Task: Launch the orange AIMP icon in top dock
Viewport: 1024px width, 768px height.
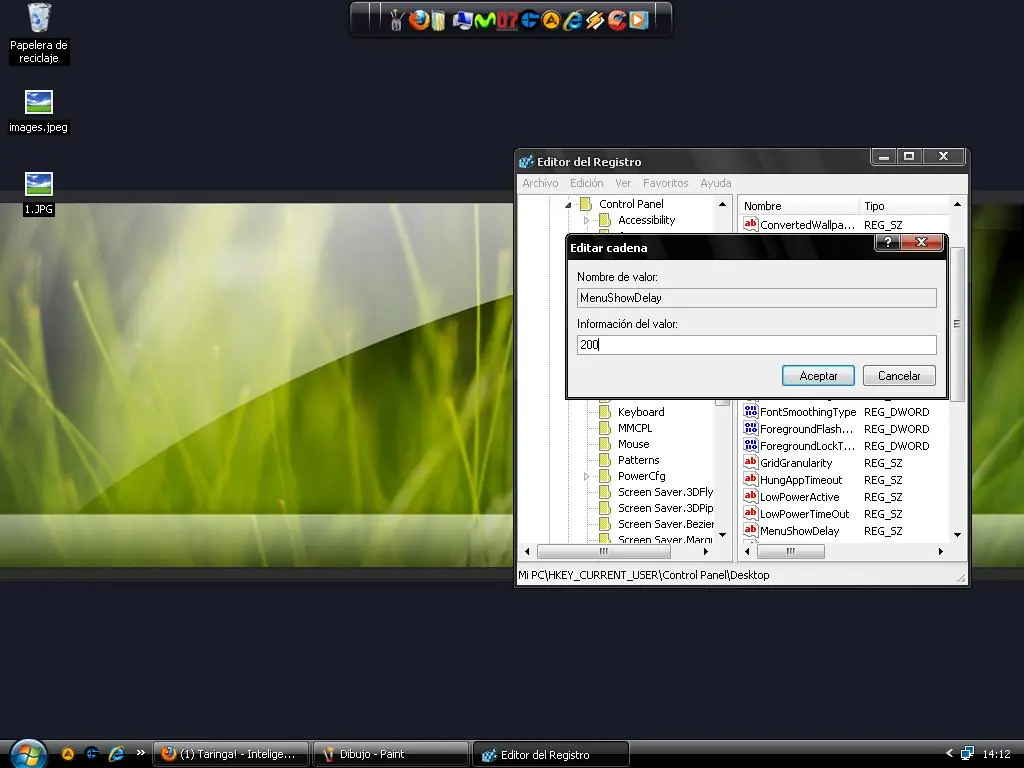Action: [551, 20]
